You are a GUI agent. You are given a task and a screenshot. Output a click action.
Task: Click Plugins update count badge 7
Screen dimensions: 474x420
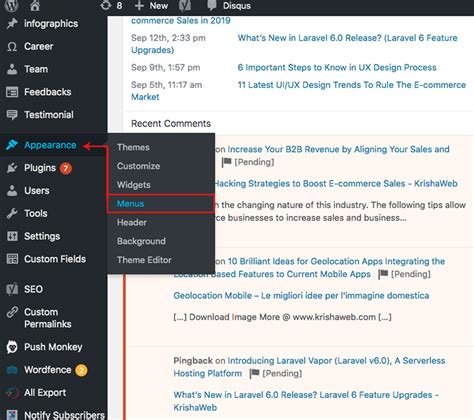tap(66, 168)
